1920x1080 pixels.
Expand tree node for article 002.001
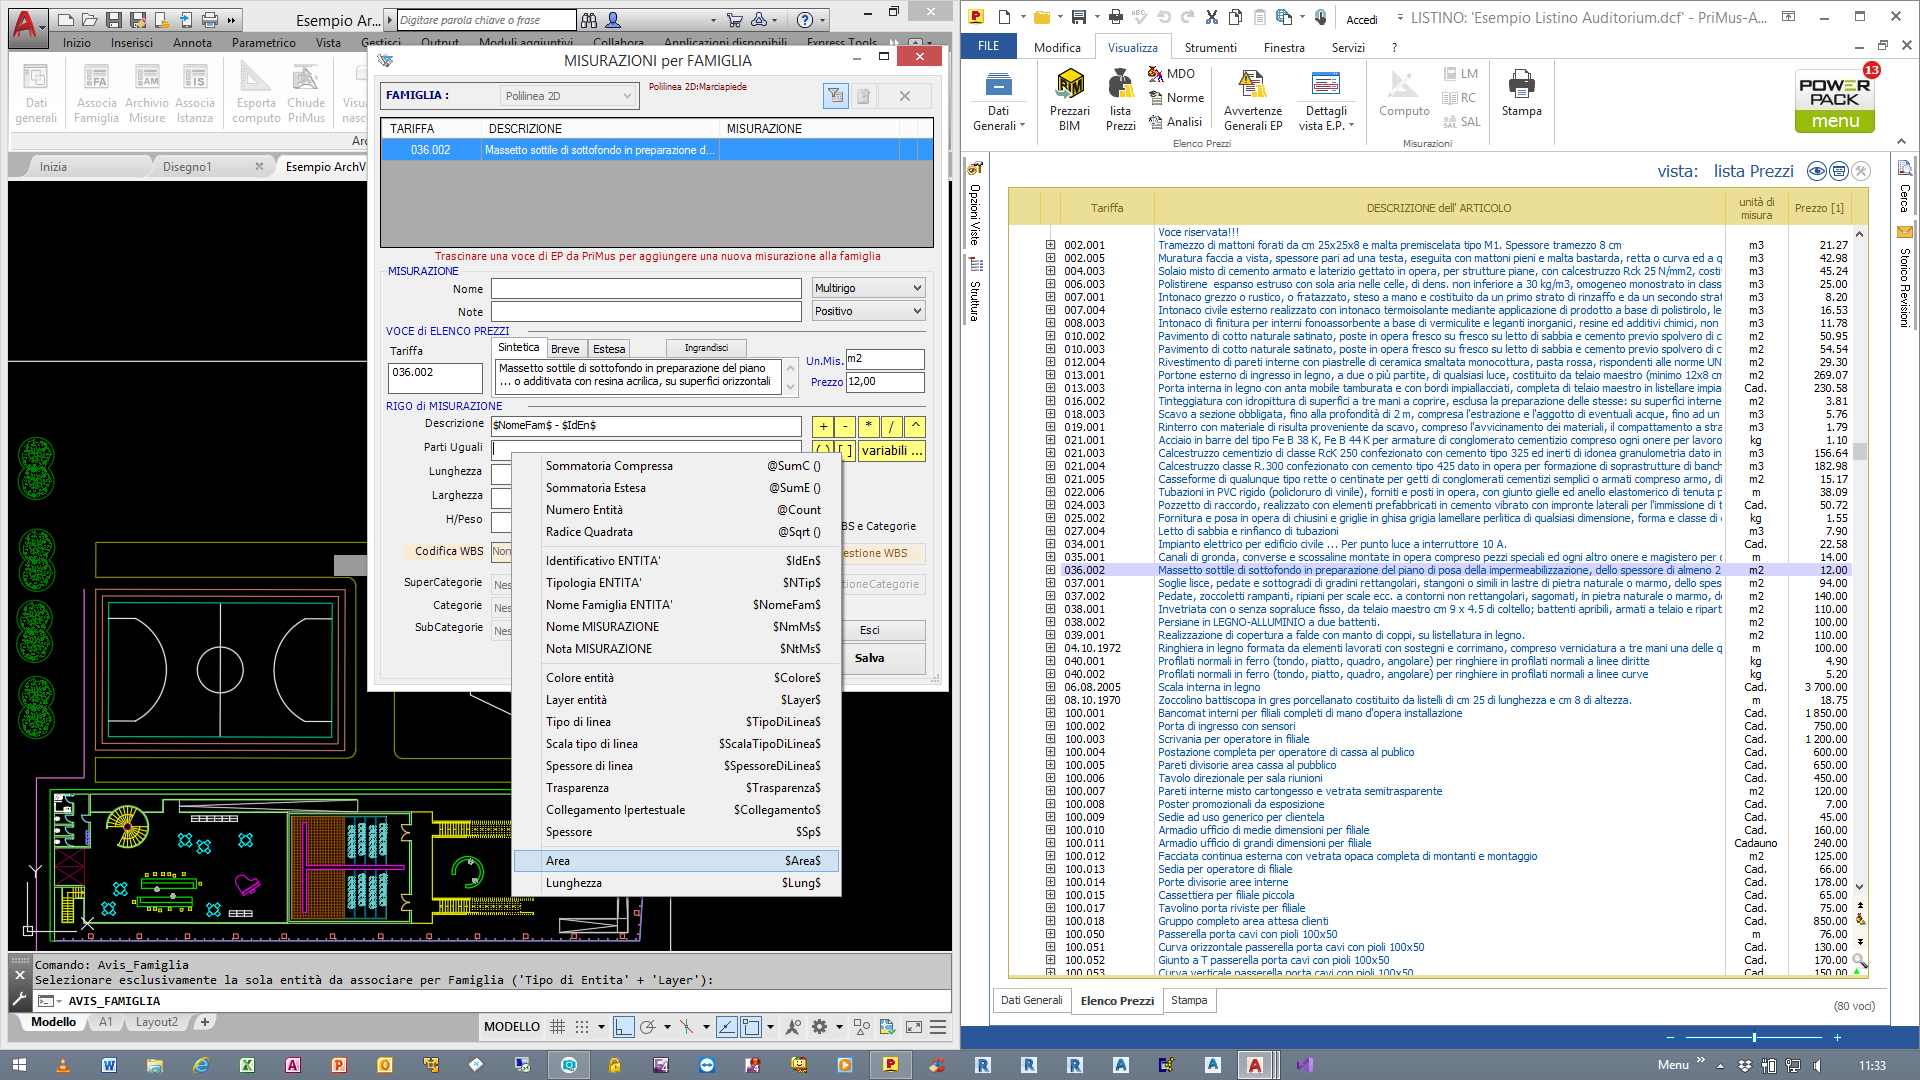(1050, 245)
